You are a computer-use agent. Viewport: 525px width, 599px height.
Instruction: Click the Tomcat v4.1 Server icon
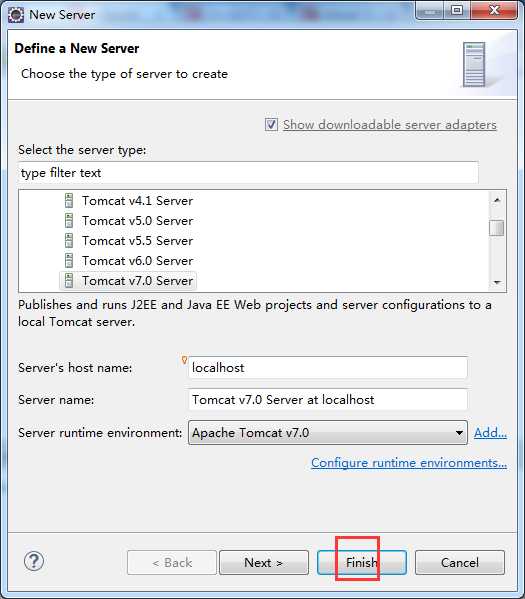(x=69, y=201)
